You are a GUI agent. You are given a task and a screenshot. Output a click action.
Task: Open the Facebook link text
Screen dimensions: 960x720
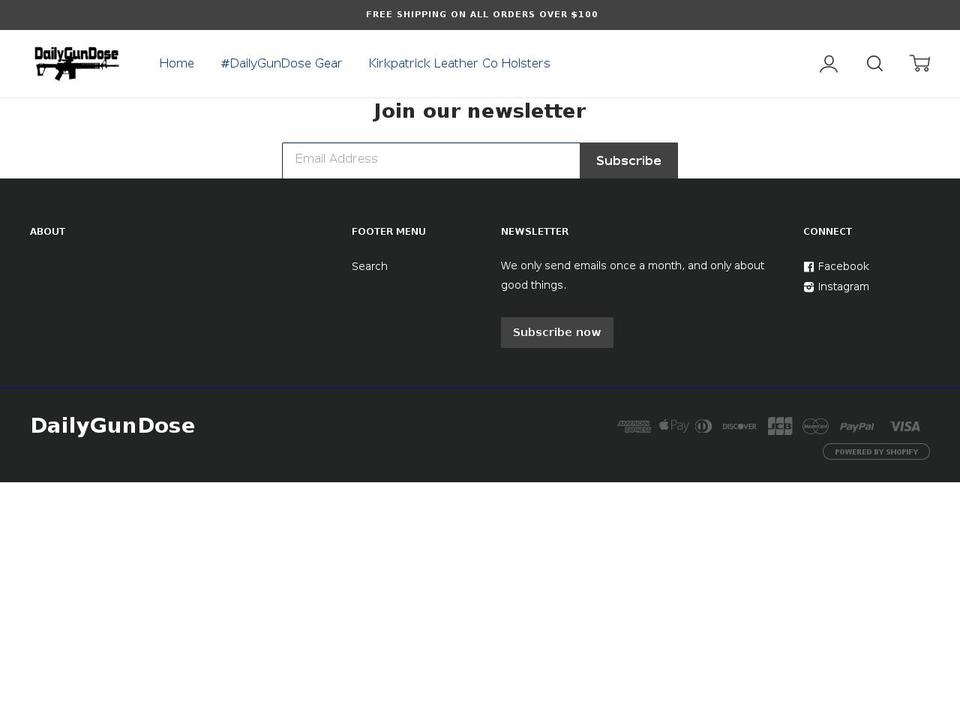click(x=843, y=266)
